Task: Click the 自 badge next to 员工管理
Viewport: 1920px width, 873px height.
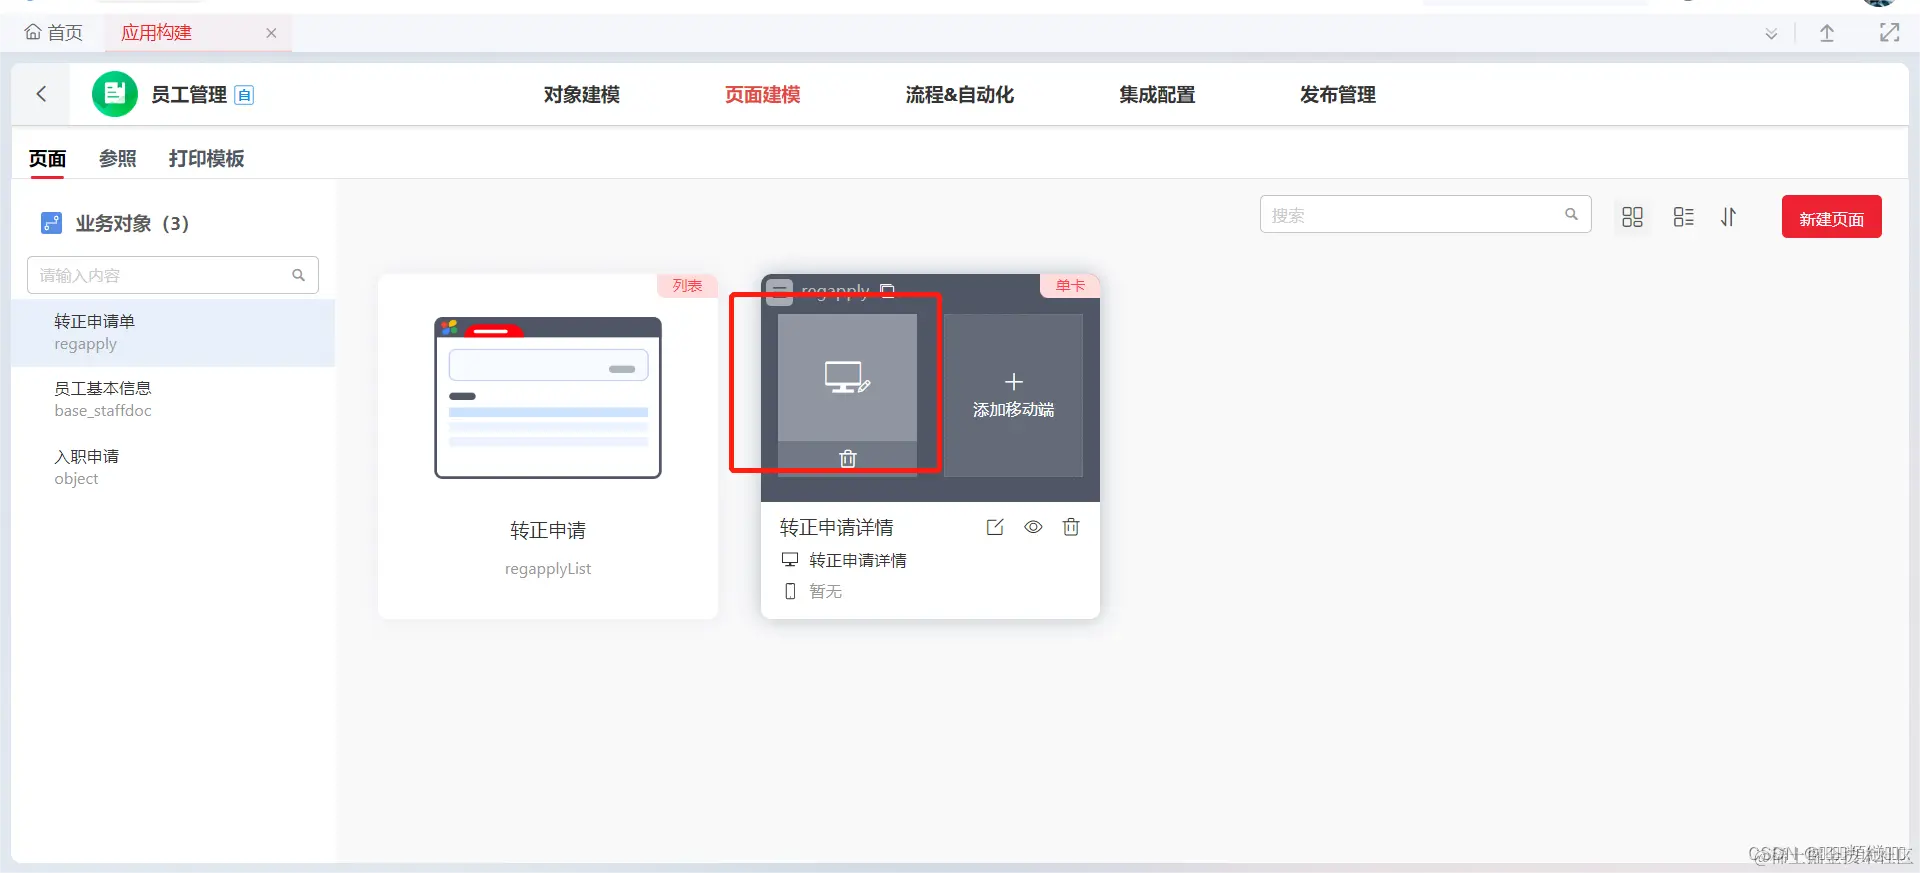Action: coord(244,95)
